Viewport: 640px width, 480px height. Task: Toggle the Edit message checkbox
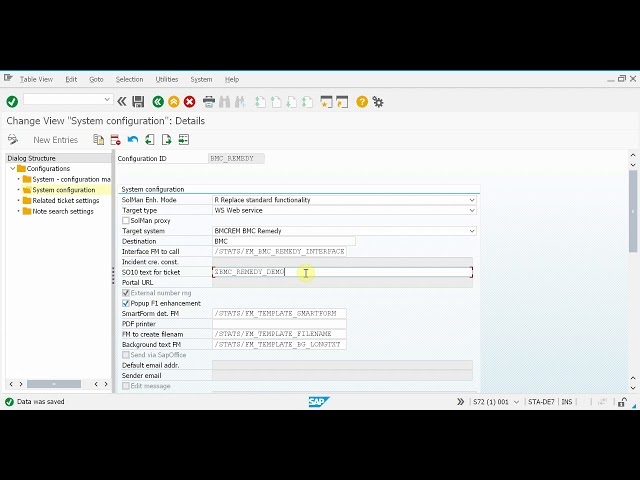click(126, 386)
